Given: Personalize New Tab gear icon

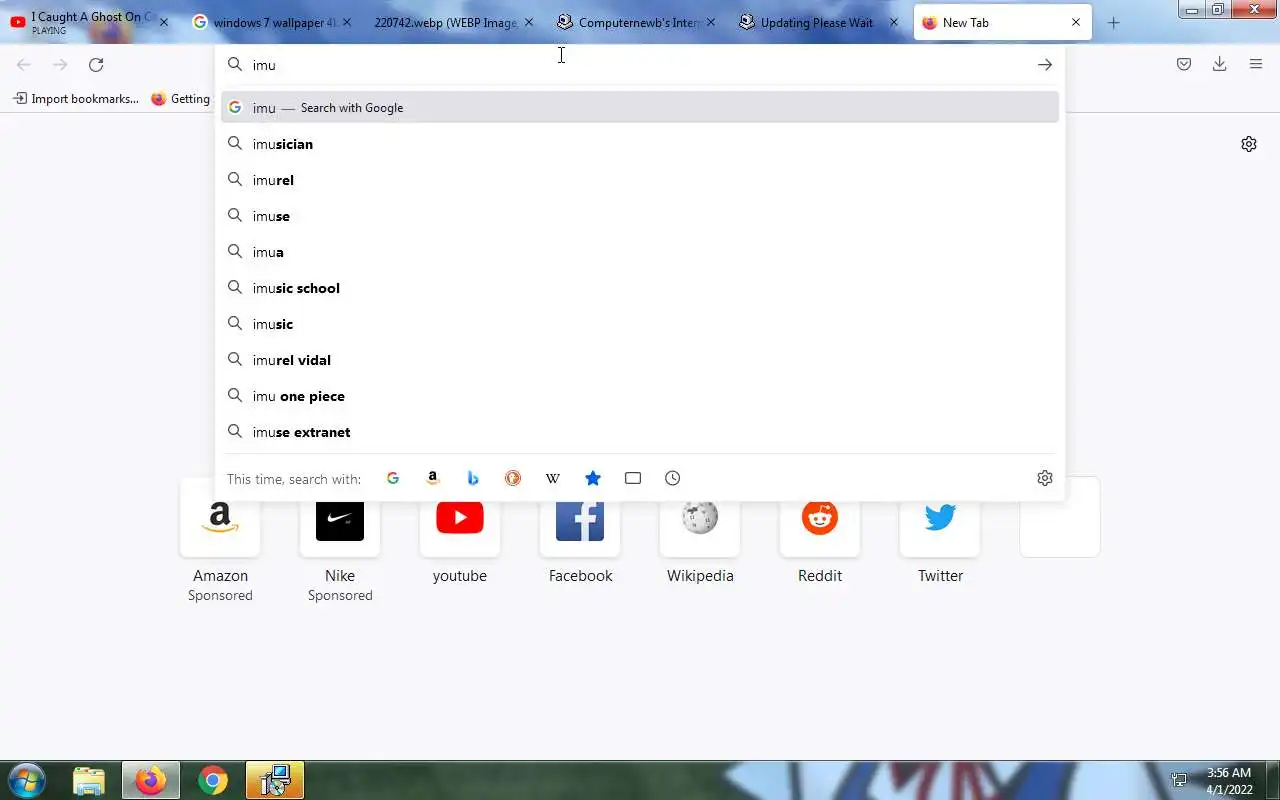Looking at the screenshot, I should pyautogui.click(x=1249, y=144).
